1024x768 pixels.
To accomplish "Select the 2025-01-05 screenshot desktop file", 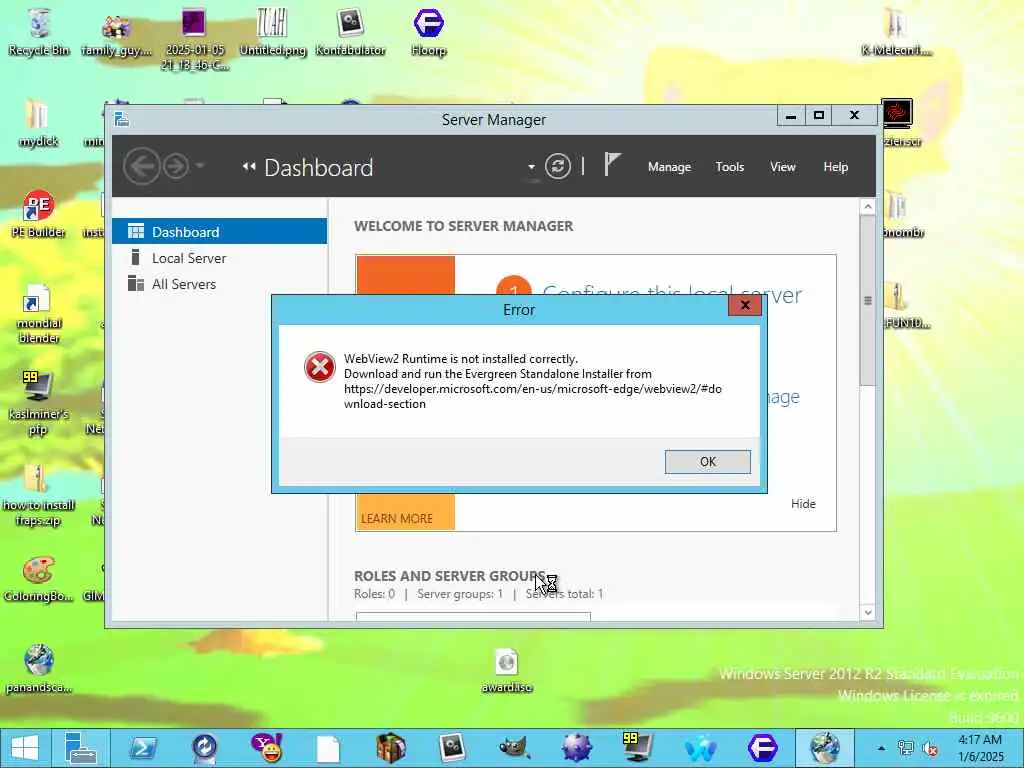I will coord(195,40).
